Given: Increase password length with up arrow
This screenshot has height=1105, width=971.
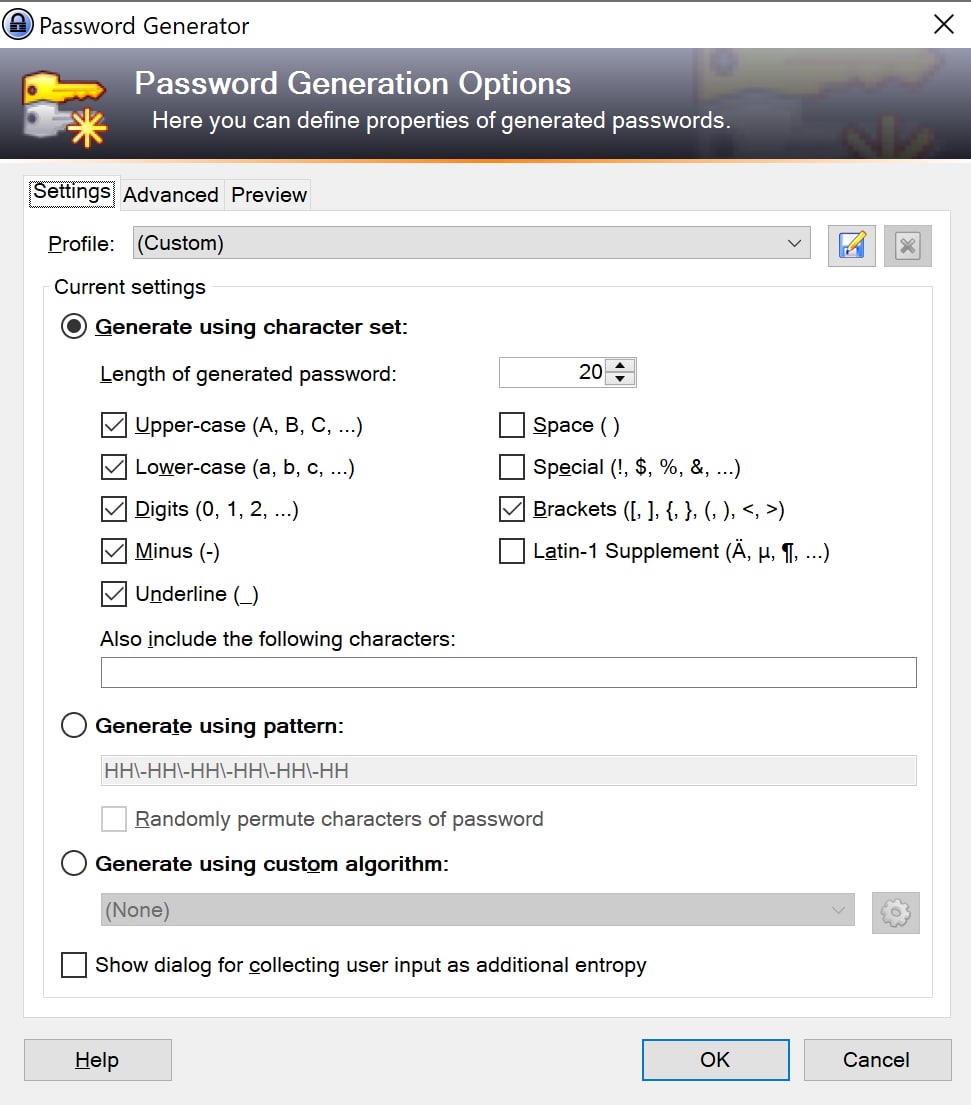Looking at the screenshot, I should pos(619,365).
